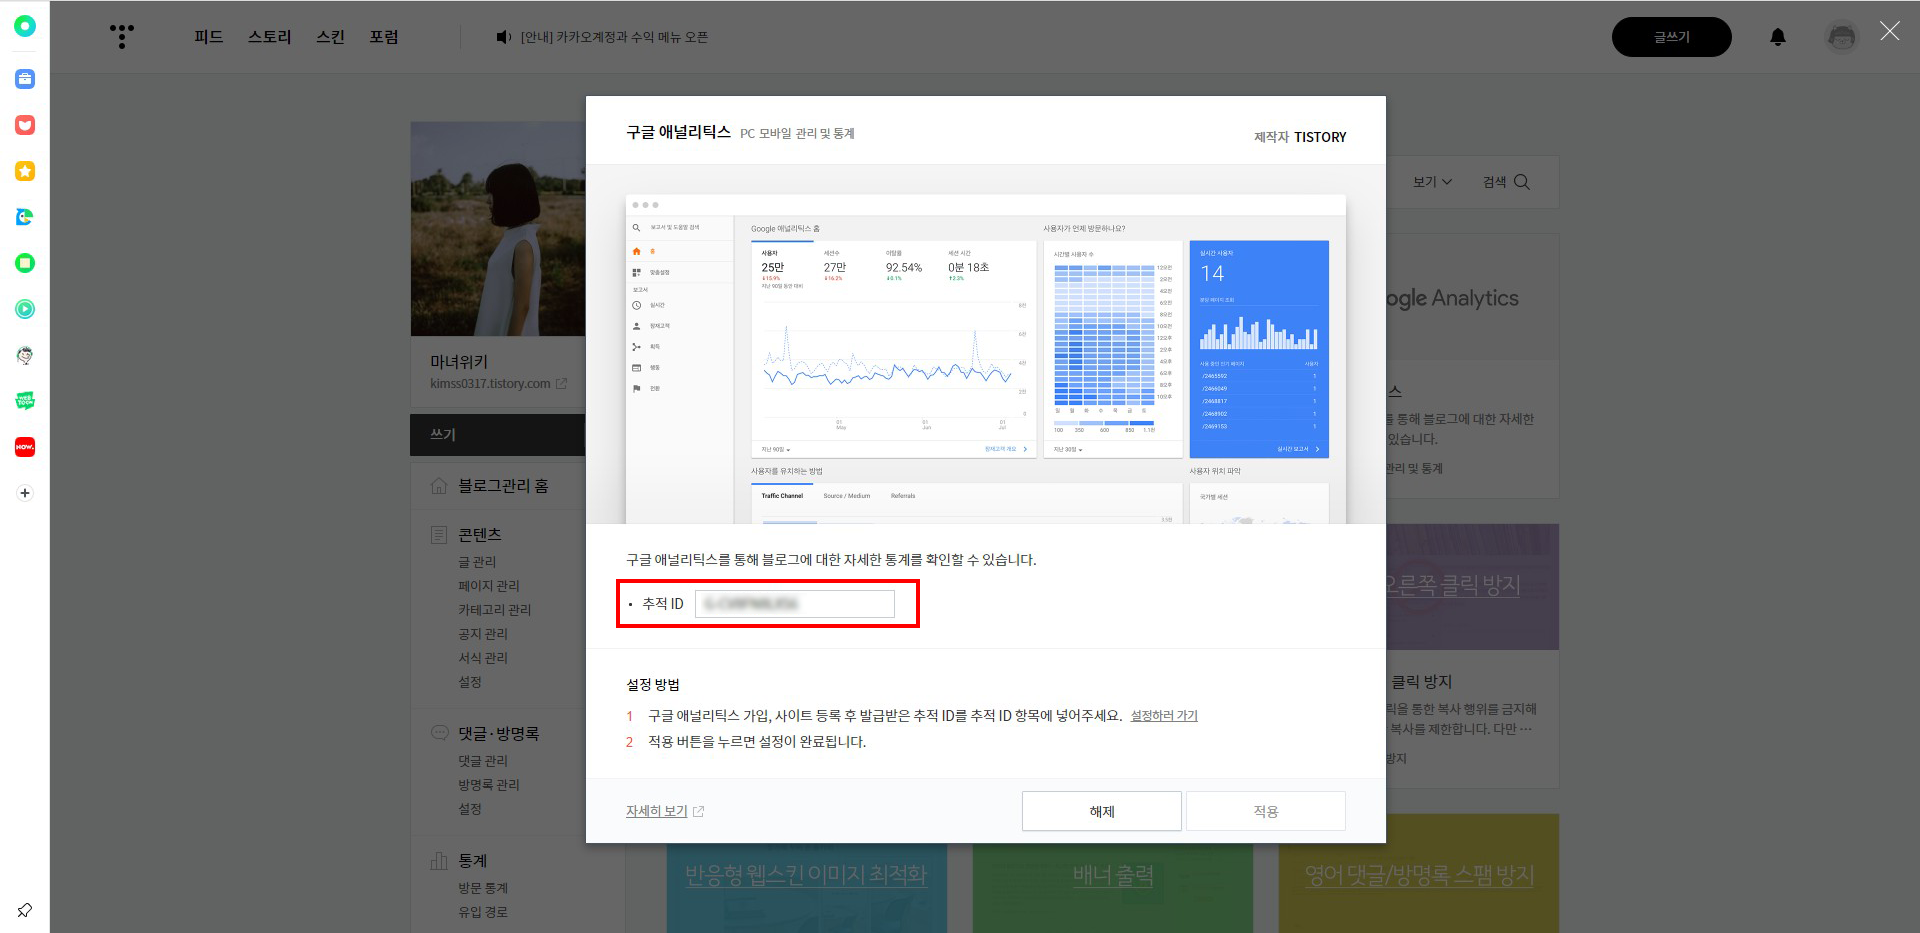Screen dimensions: 1920x933
Task: Open the red Pocket sidebar icon
Action: (x=25, y=125)
